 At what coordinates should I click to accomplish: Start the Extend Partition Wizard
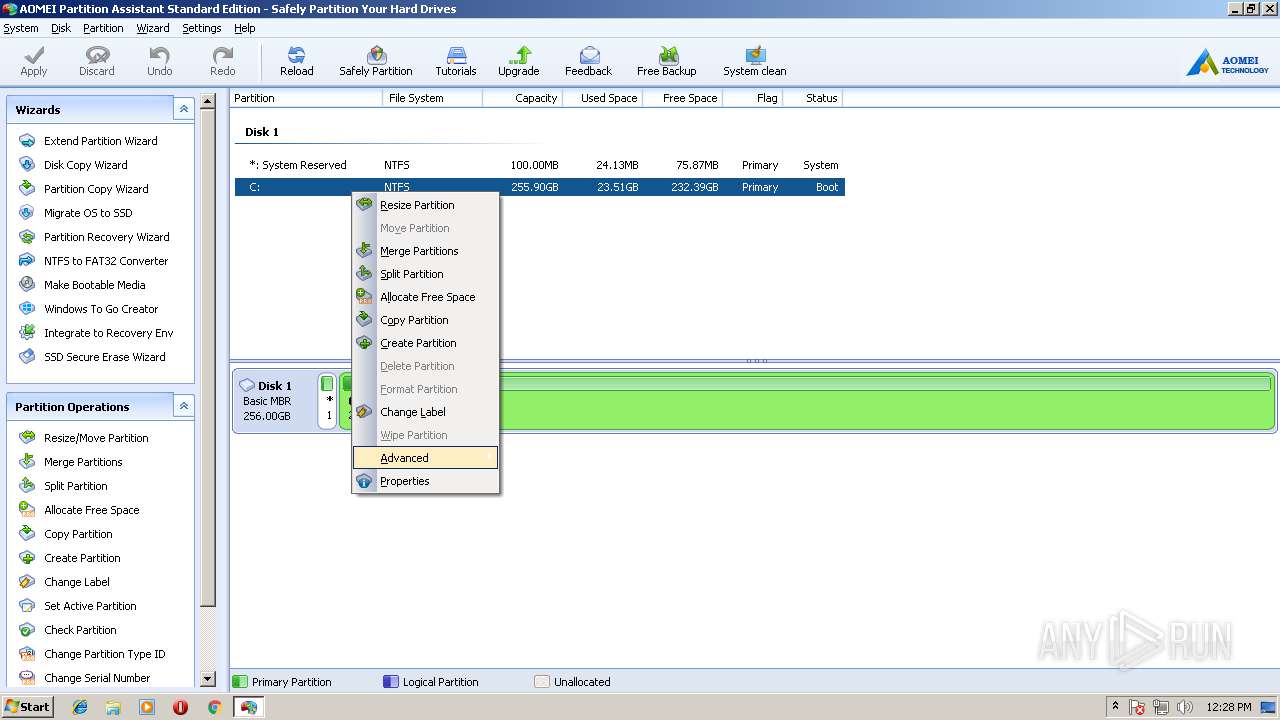[x=100, y=141]
